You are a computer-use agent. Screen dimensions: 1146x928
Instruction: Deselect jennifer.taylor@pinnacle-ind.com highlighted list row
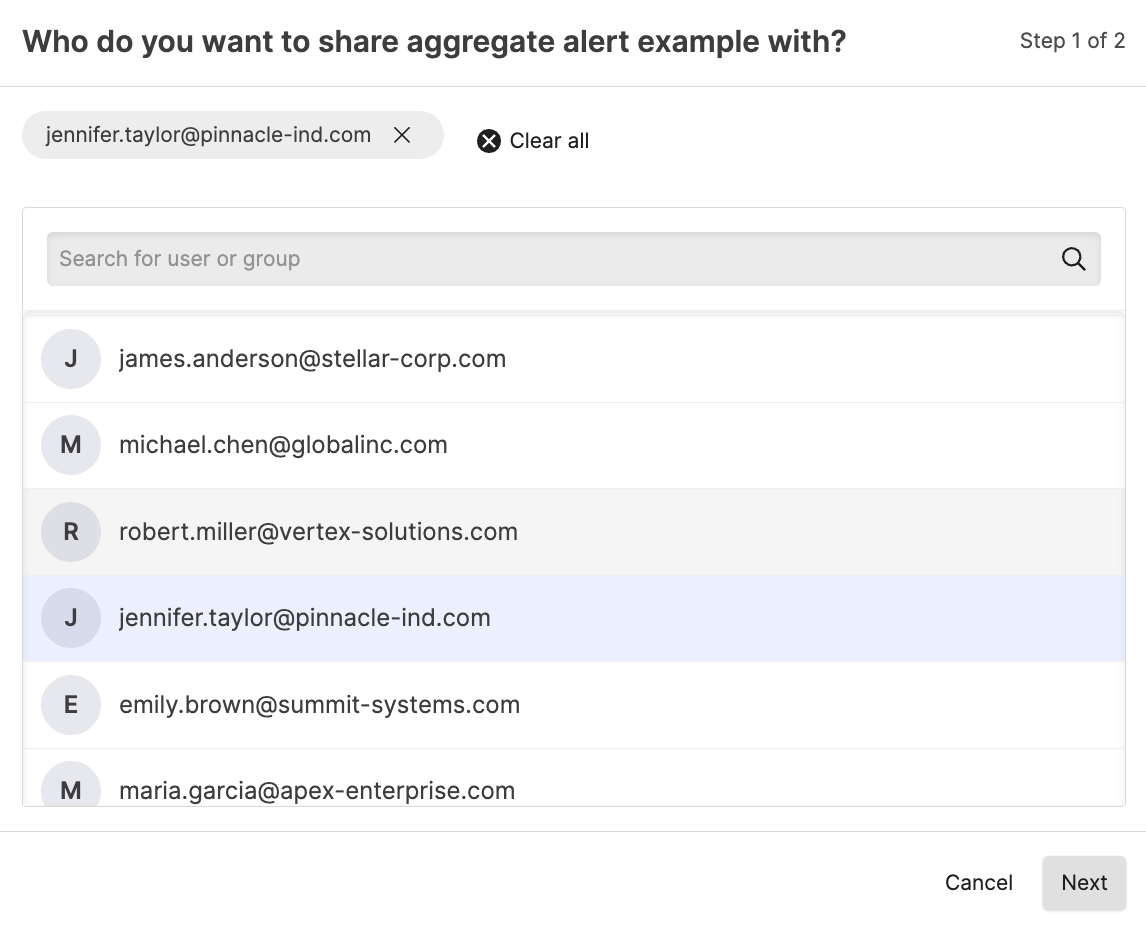(x=304, y=618)
